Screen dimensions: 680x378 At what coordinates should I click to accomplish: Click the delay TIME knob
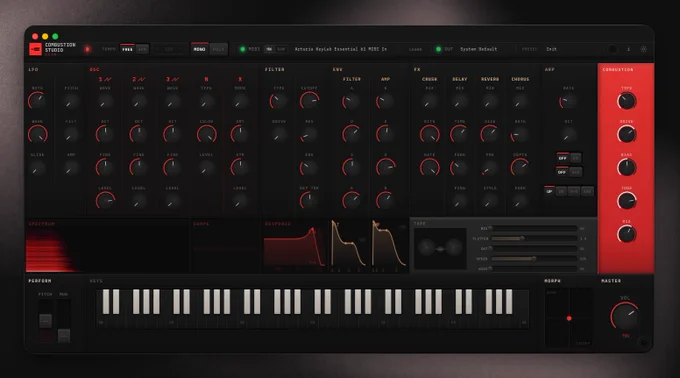coord(459,134)
